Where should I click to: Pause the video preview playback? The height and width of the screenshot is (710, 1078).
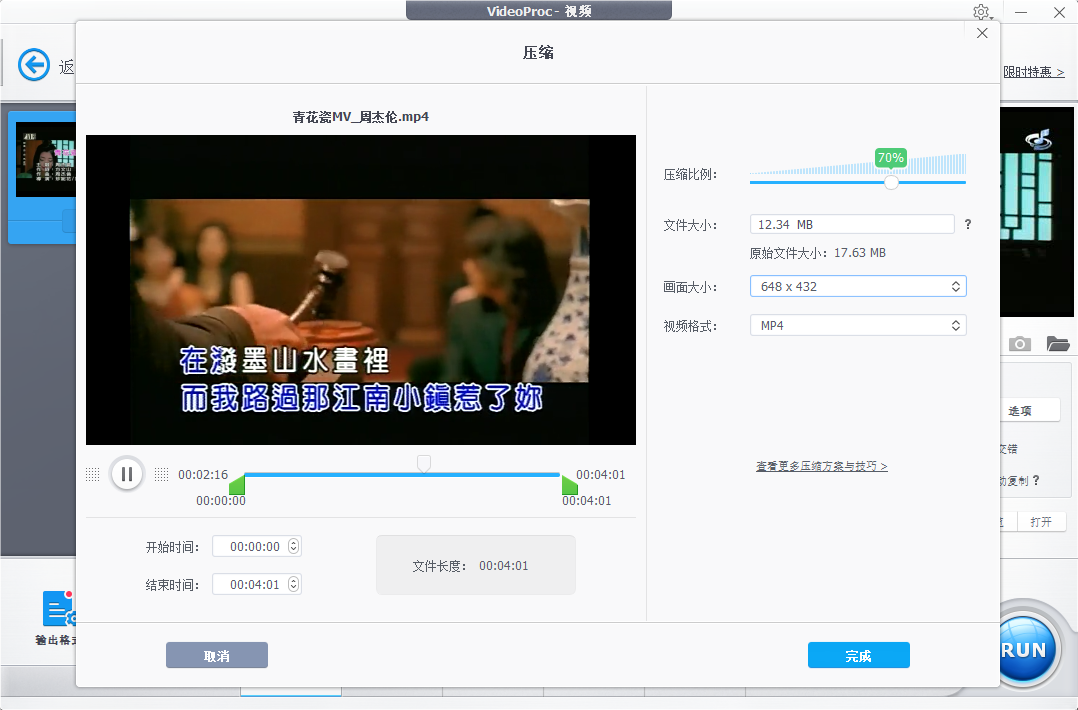127,474
